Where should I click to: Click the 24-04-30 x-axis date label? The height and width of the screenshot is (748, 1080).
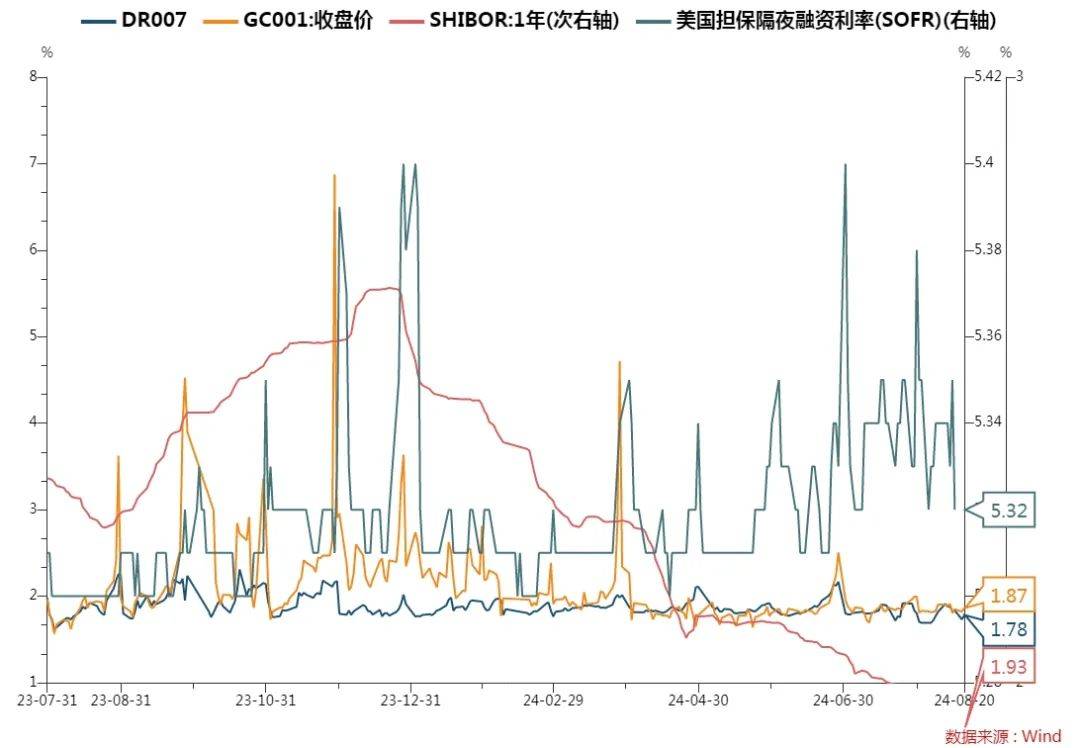click(697, 701)
